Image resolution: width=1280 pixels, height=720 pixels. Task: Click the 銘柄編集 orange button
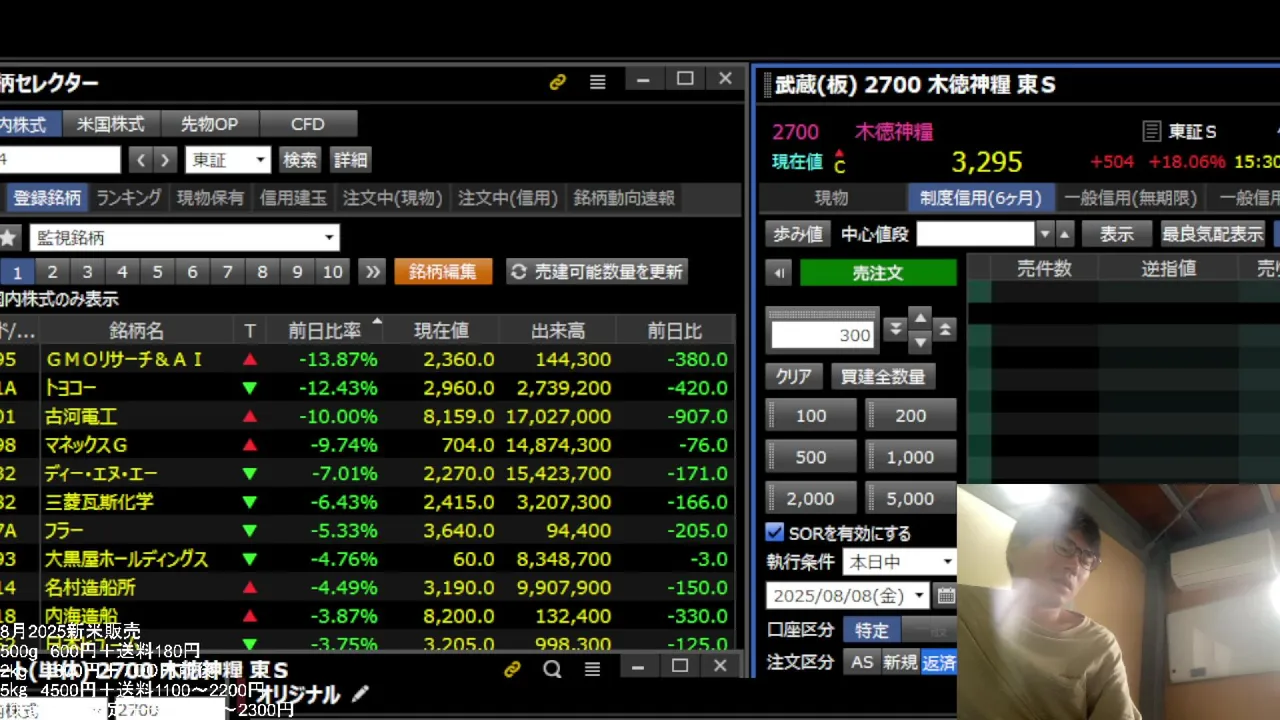(443, 272)
